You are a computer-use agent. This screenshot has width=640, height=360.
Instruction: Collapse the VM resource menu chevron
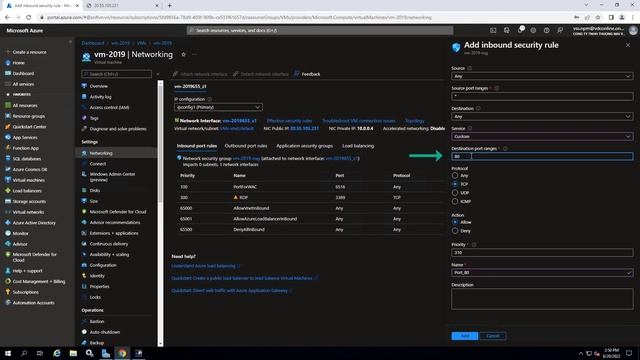[158, 74]
